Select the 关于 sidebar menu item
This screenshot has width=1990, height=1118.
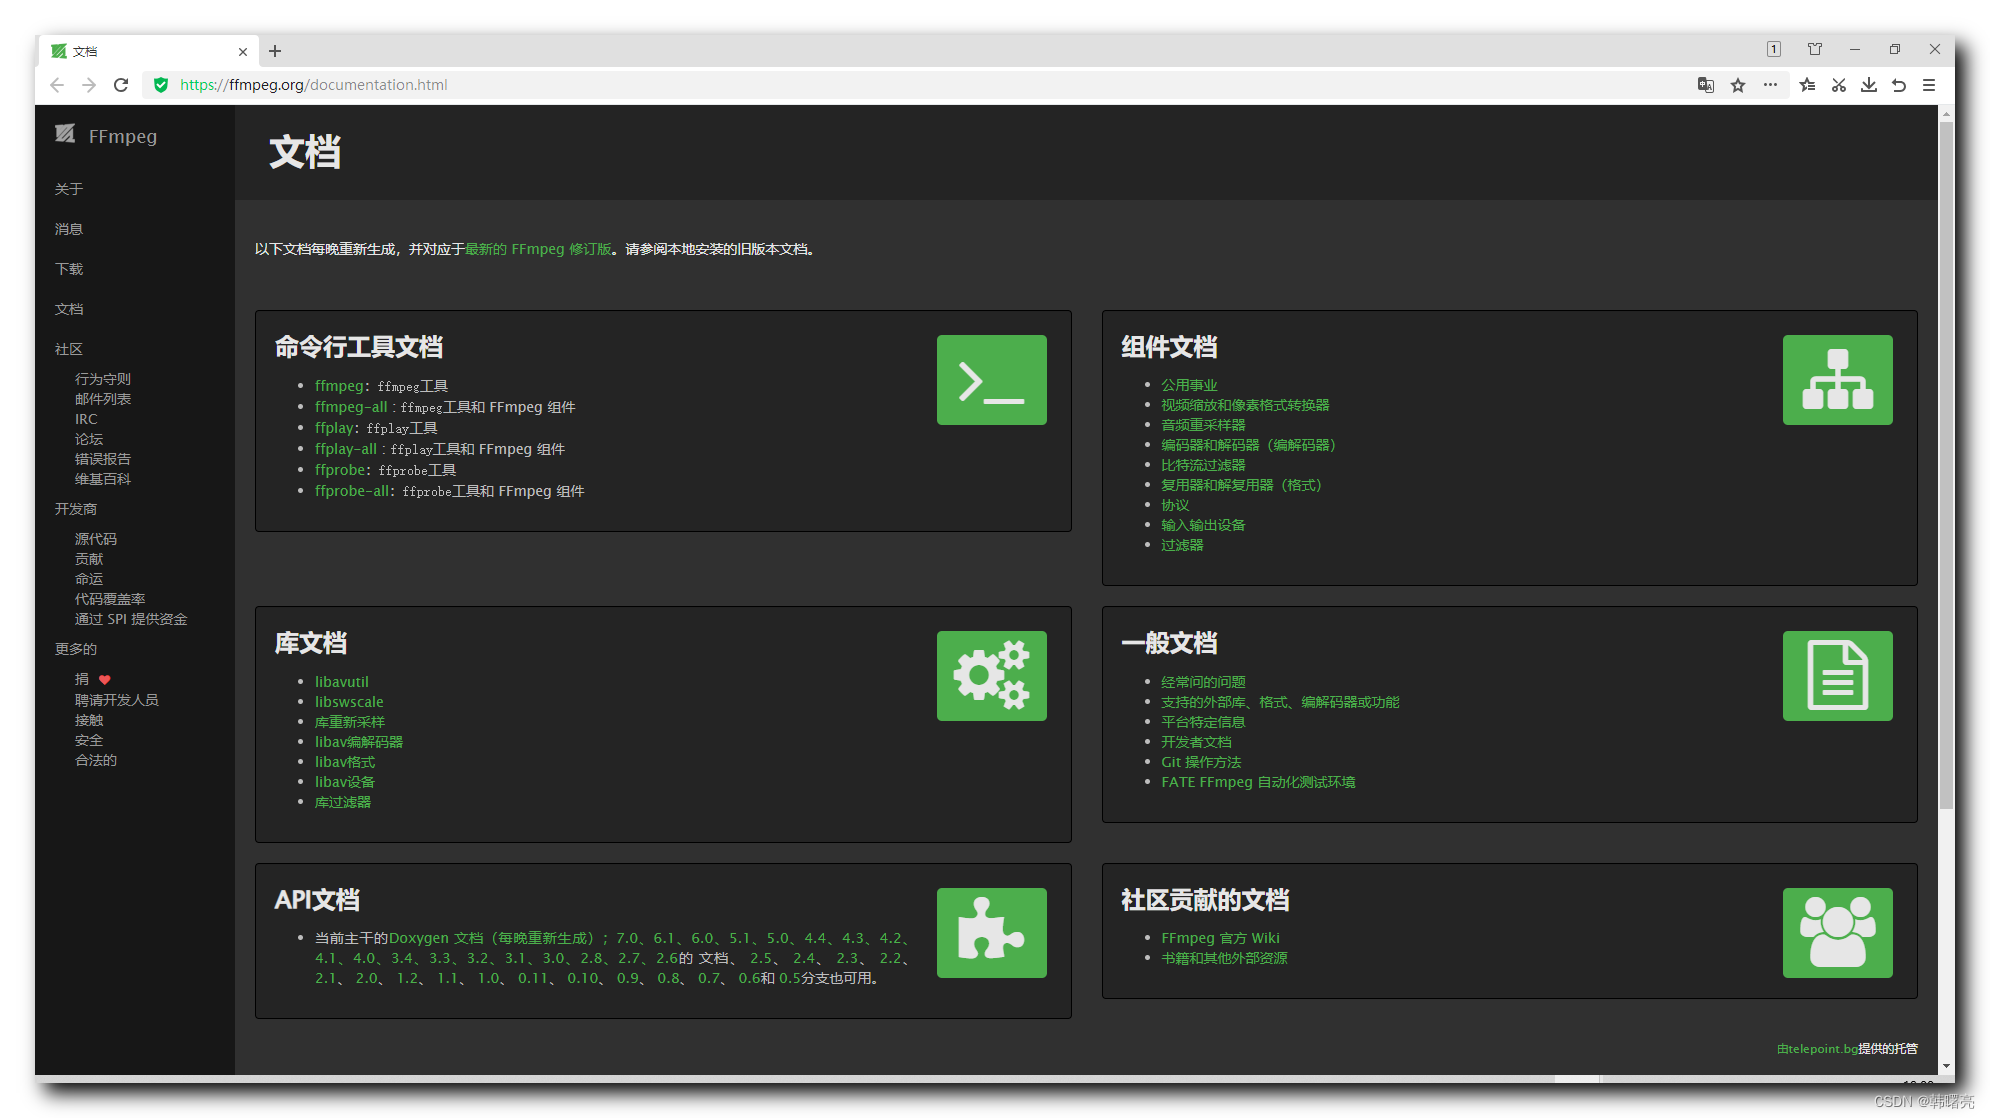coord(69,189)
